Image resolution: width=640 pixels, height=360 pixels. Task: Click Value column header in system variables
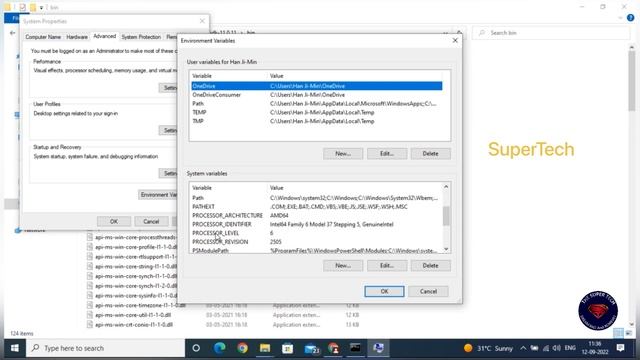coord(355,188)
